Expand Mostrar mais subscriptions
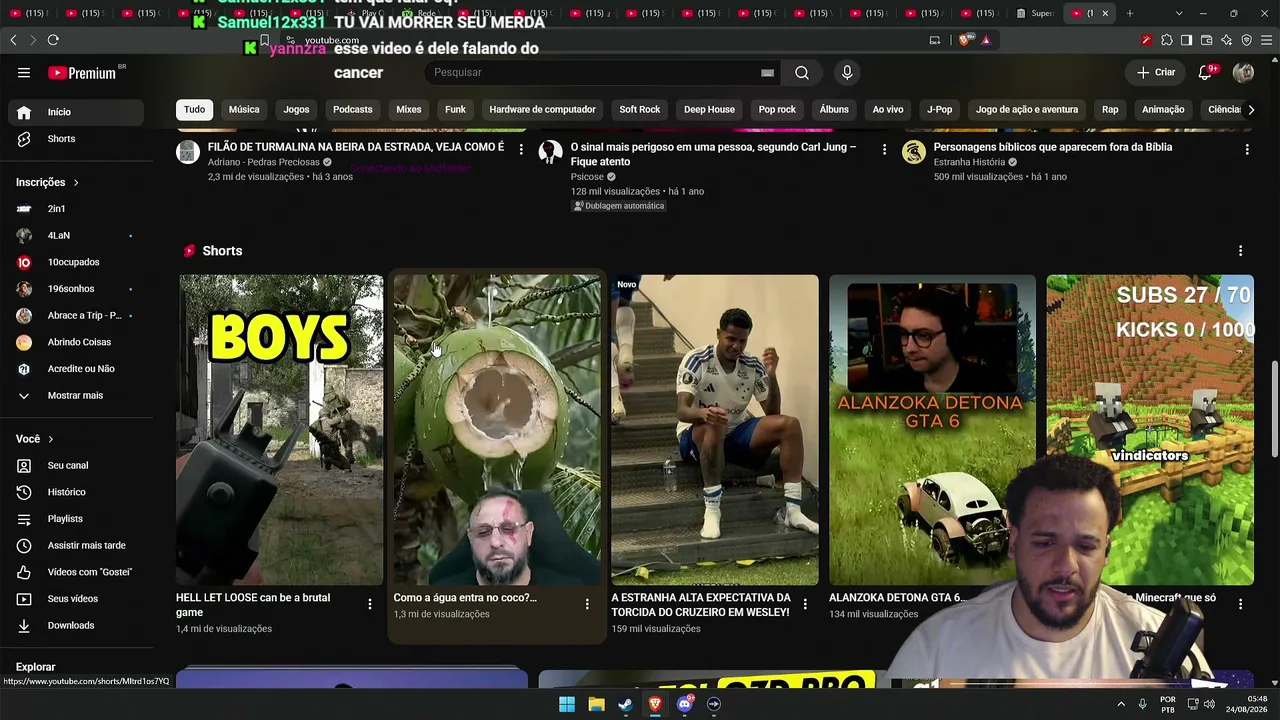The image size is (1280, 720). (78, 396)
